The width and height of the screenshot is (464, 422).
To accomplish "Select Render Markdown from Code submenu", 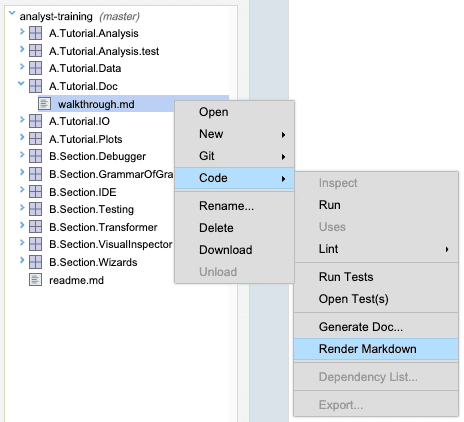I will click(376, 349).
